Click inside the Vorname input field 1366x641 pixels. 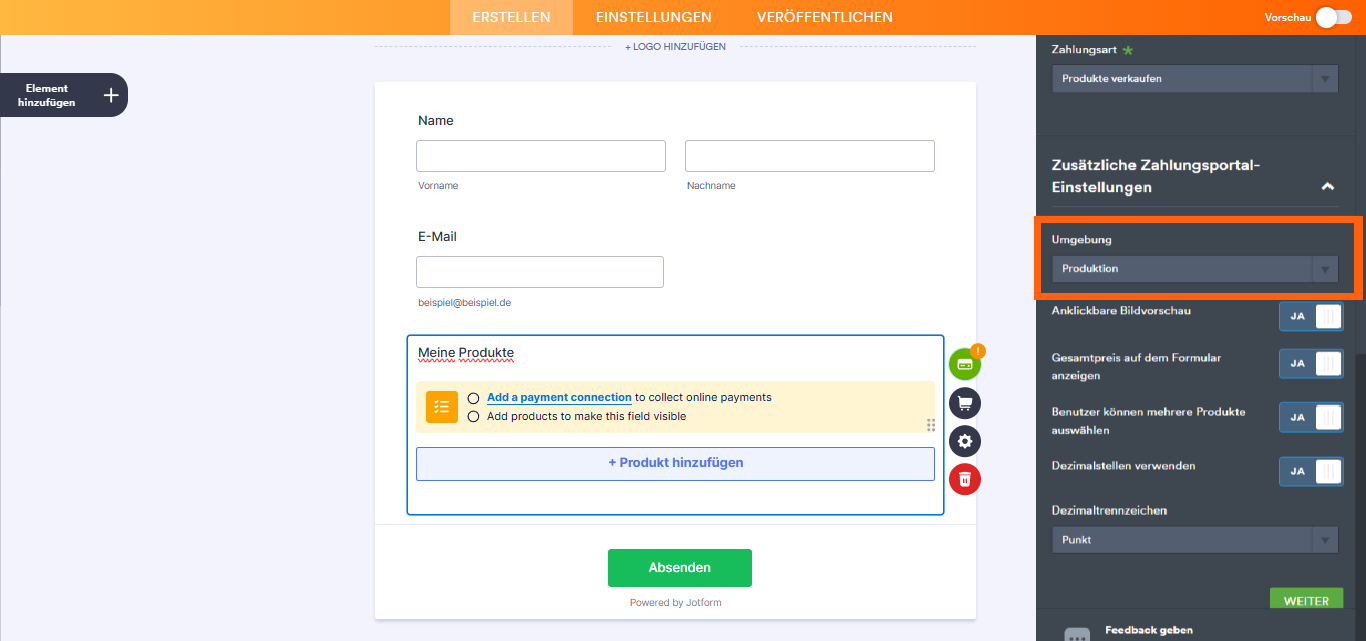pos(540,155)
